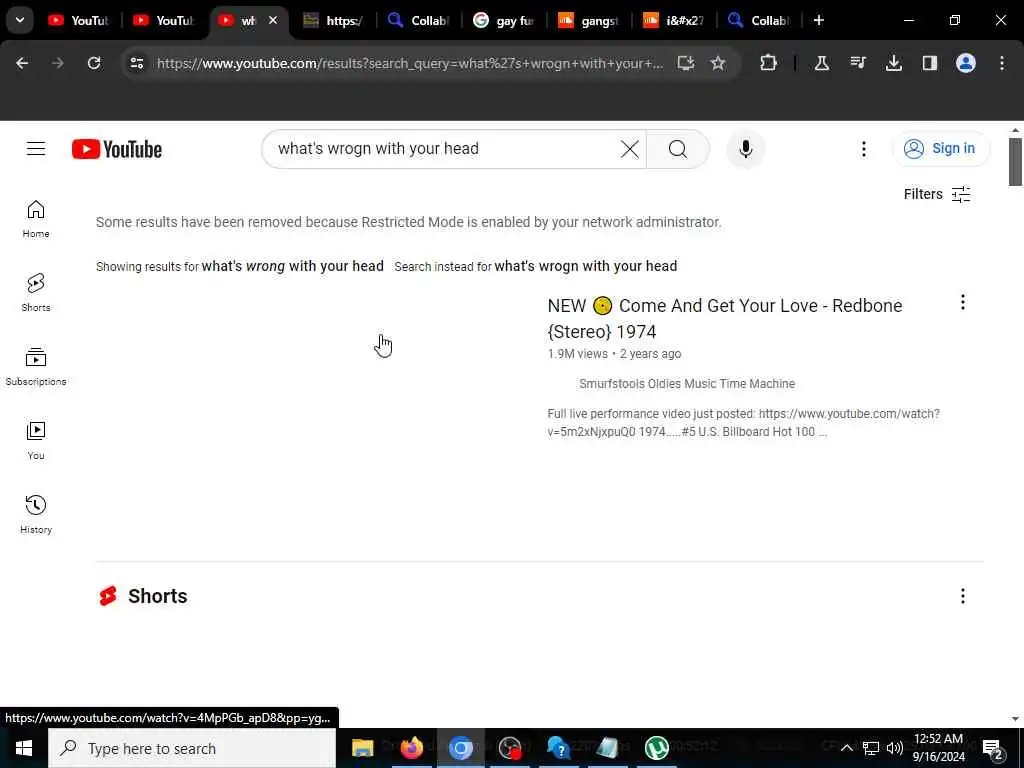Image resolution: width=1024 pixels, height=768 pixels.
Task: View site information icon in address bar
Action: [136, 63]
